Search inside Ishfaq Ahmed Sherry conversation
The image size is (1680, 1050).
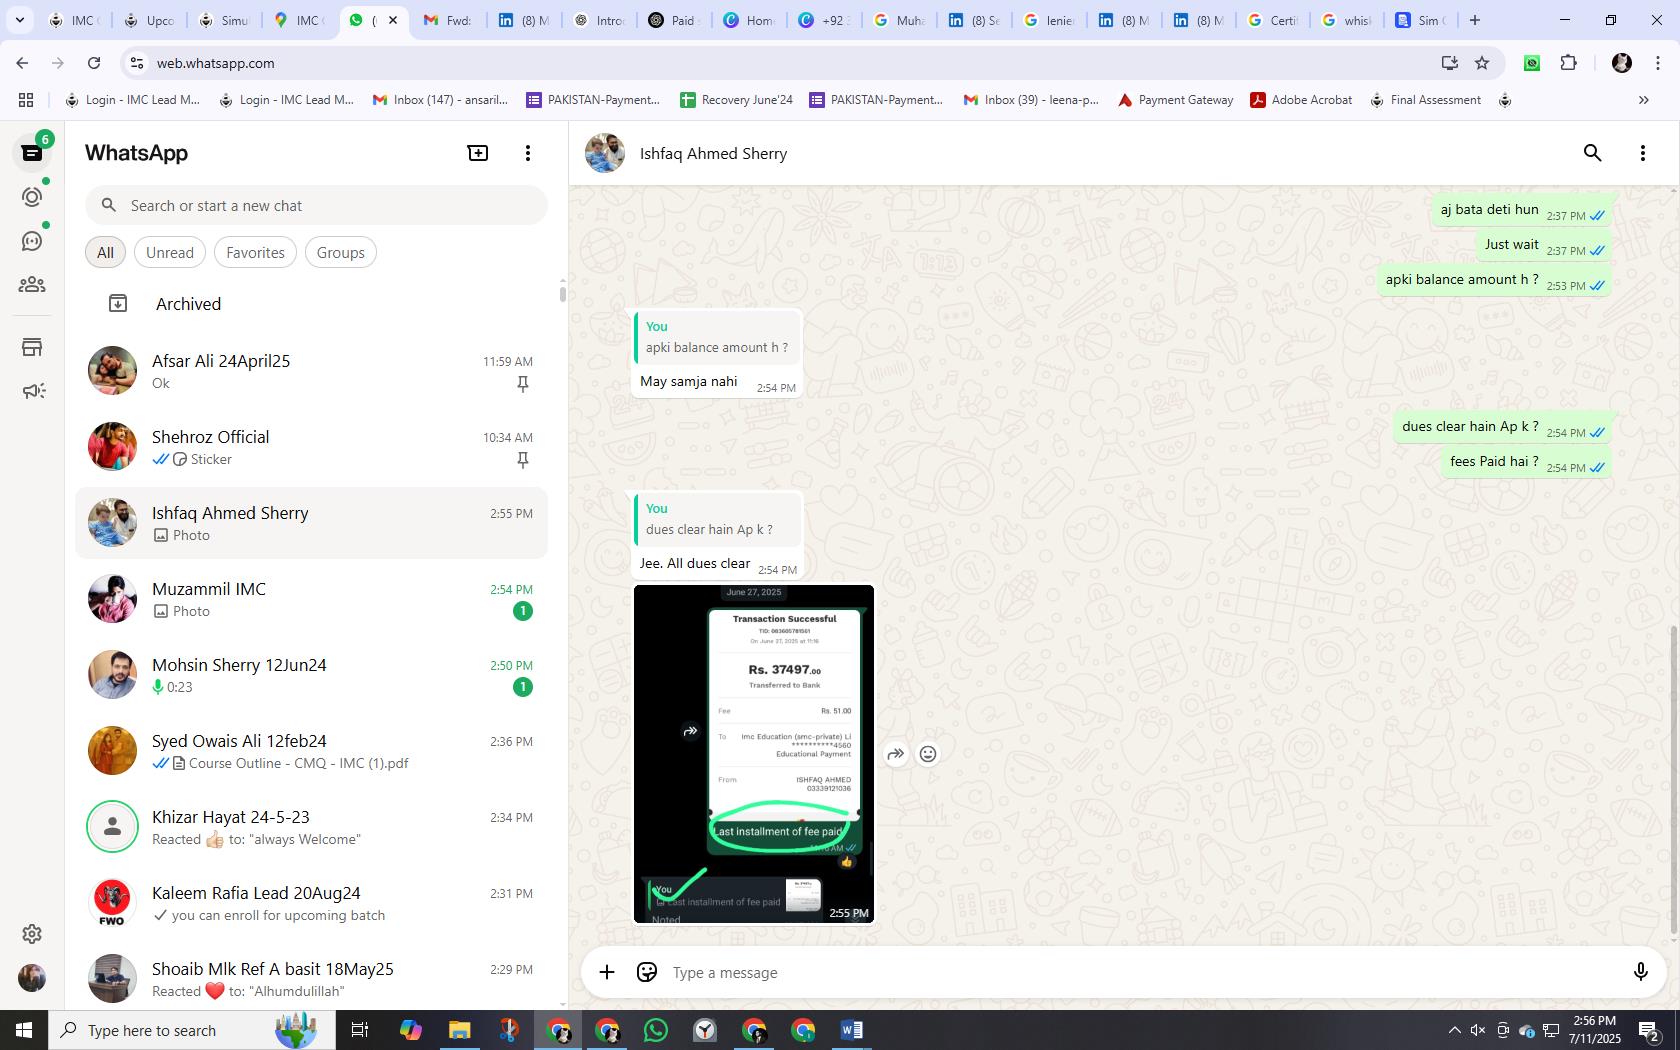pyautogui.click(x=1593, y=153)
